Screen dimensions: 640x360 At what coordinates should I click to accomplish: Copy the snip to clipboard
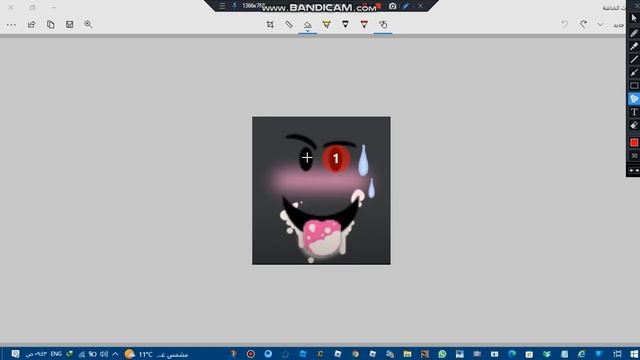pos(51,24)
